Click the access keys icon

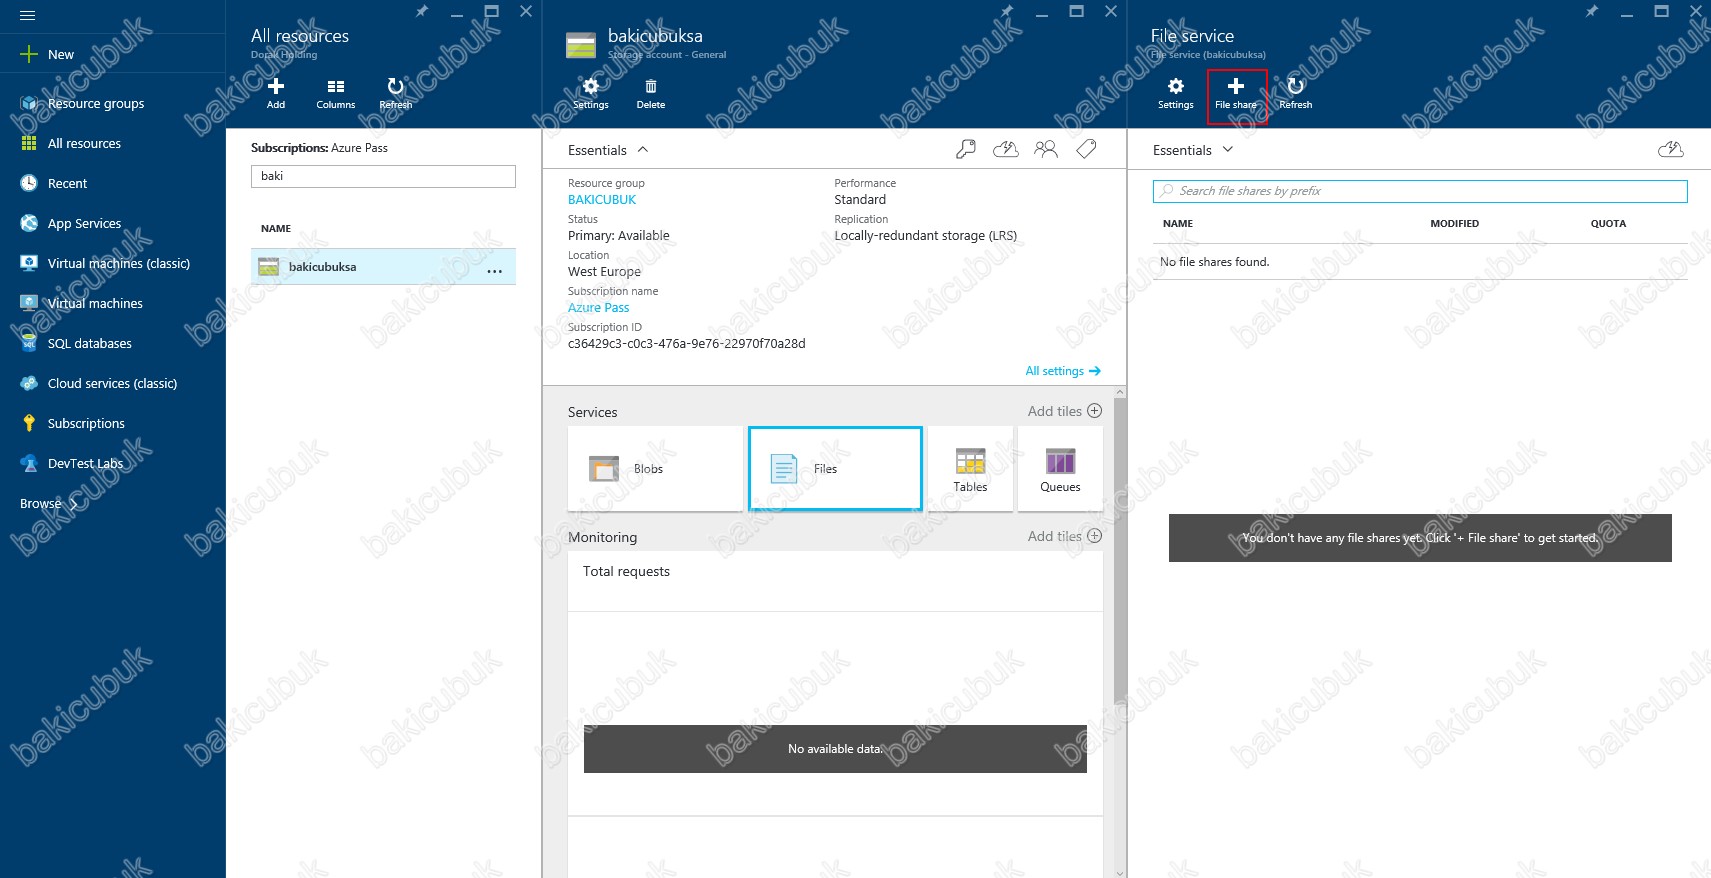966,149
